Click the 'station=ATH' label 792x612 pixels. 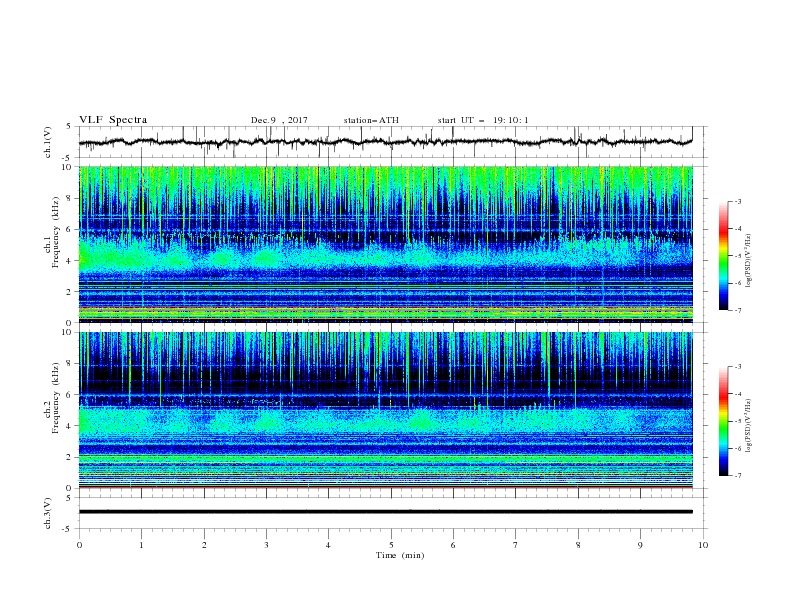(371, 120)
